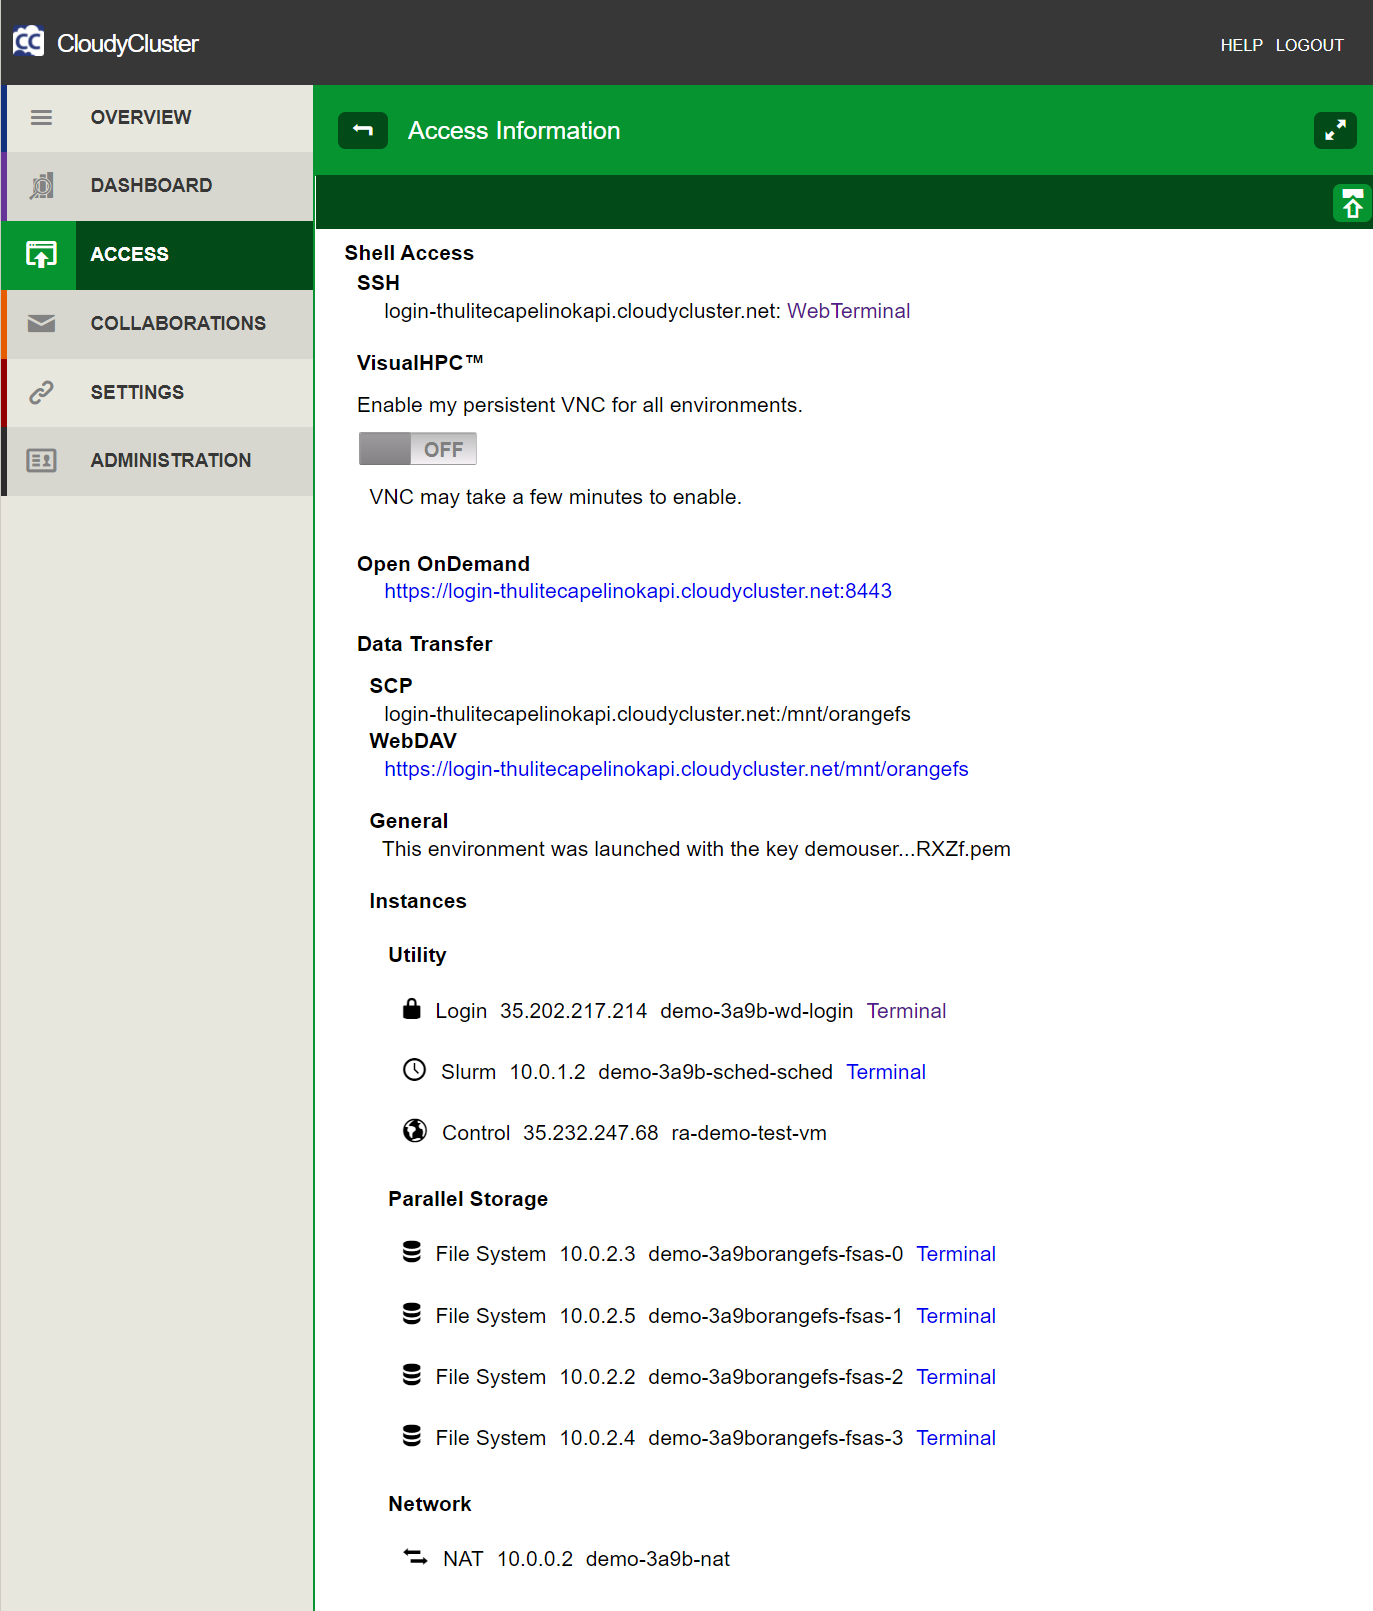
Task: Click the Access upload icon in sidebar
Action: [x=41, y=255]
